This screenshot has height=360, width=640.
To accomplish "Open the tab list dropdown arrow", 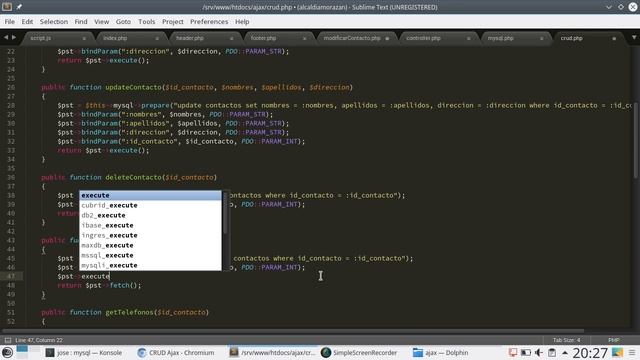I will tap(634, 38).
